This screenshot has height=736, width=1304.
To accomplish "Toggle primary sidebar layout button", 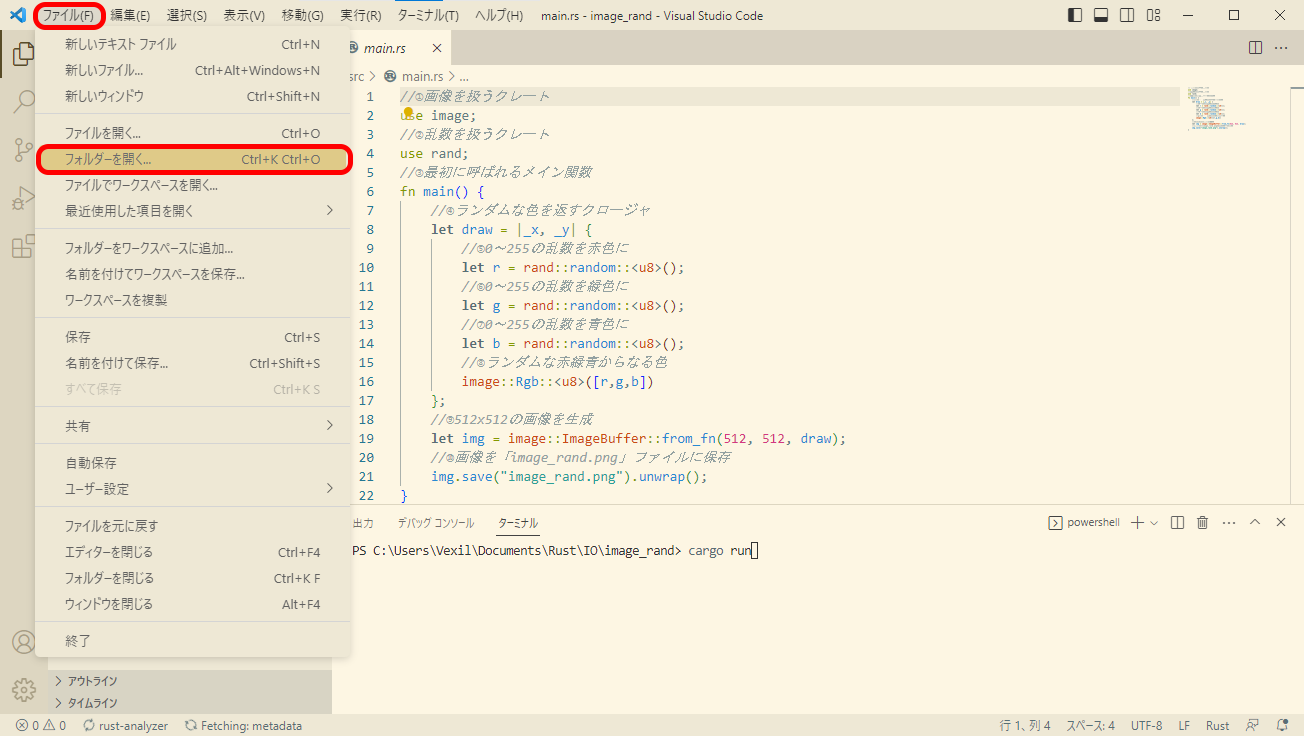I will click(1075, 15).
